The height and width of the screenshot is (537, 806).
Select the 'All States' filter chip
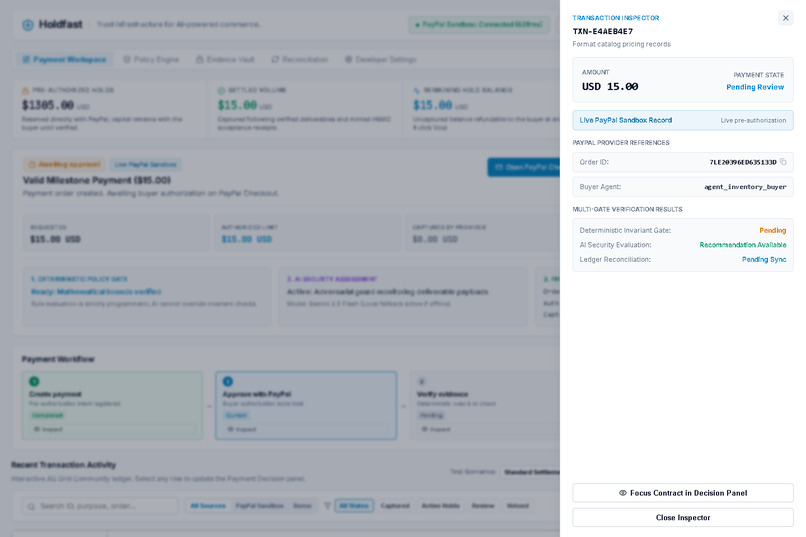(x=354, y=506)
